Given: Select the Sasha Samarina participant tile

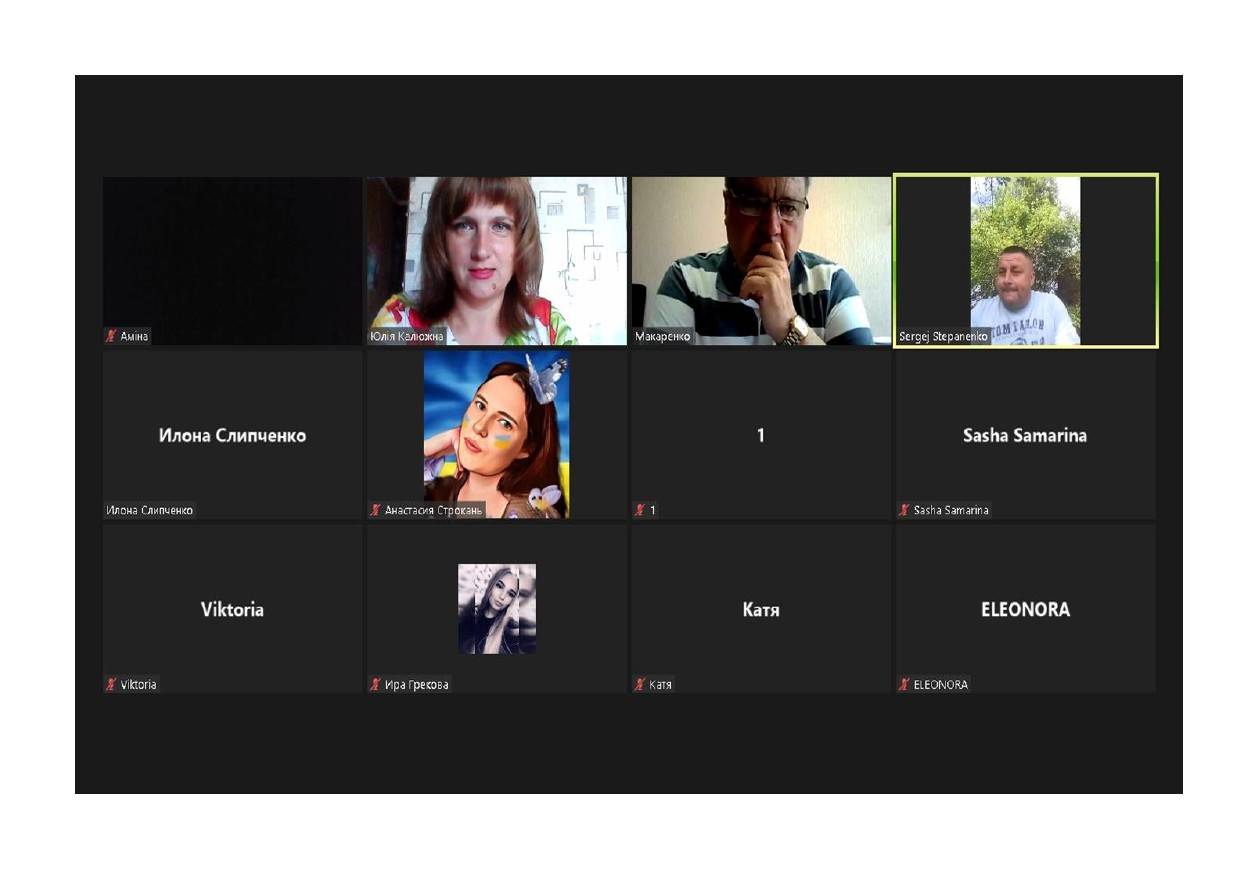Looking at the screenshot, I should (x=1026, y=435).
